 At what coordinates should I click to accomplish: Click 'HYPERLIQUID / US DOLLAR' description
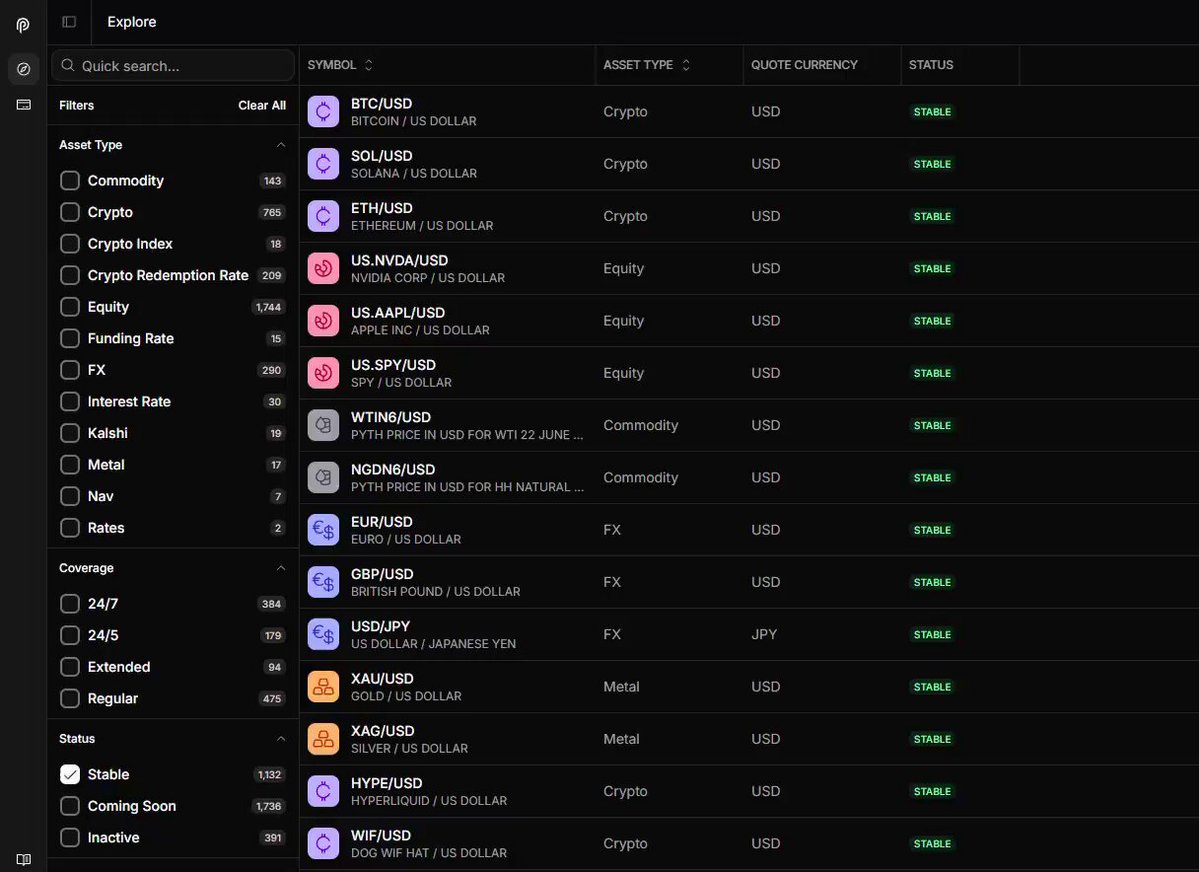(429, 801)
